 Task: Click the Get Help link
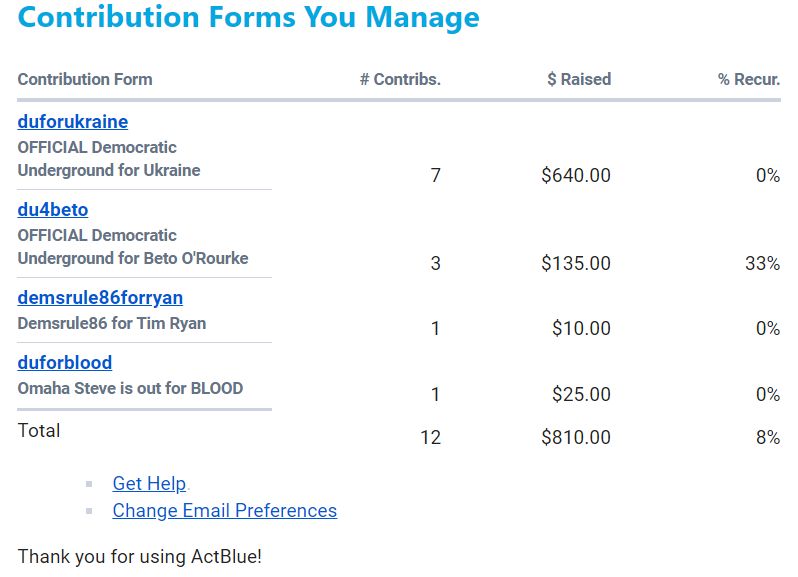coord(149,484)
